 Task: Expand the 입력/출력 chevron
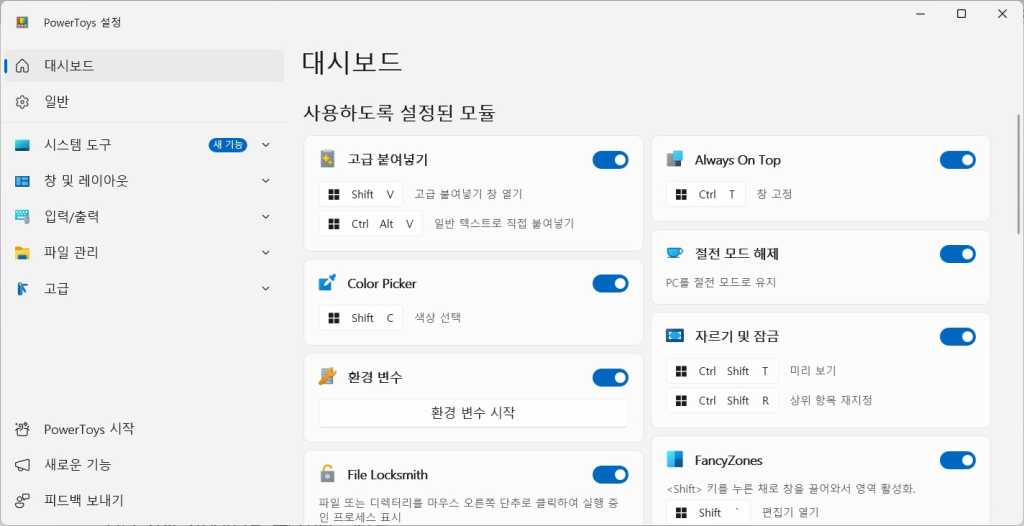pos(265,217)
